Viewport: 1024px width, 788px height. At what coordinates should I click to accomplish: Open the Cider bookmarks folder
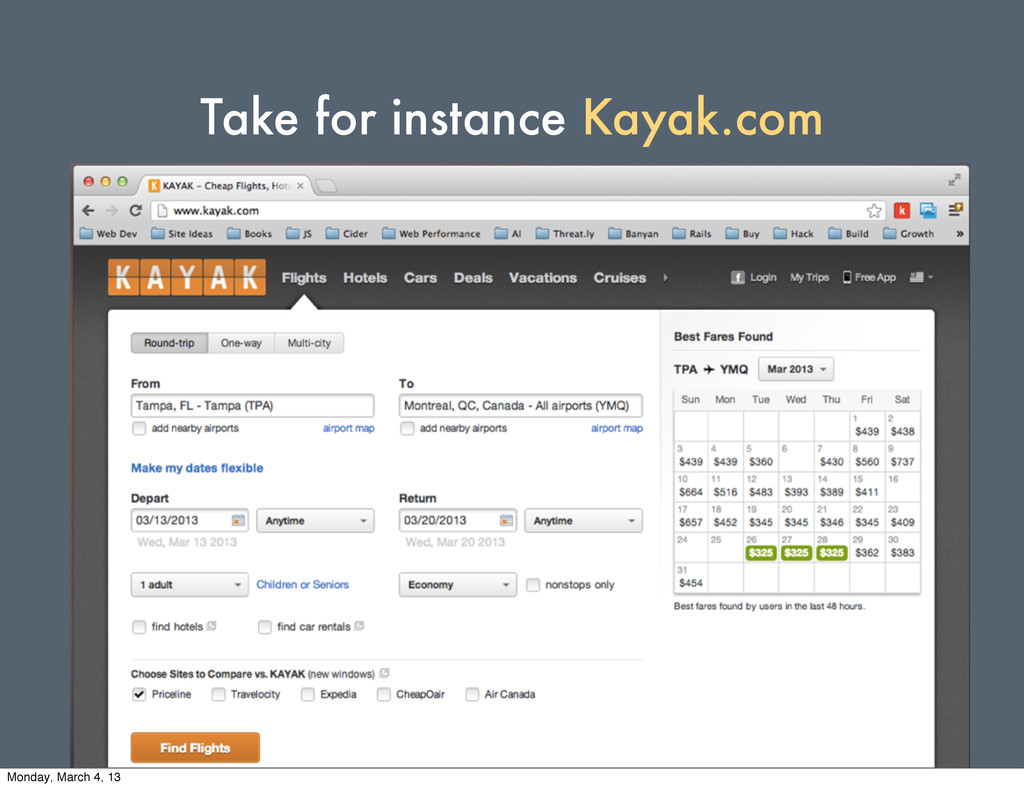[347, 234]
